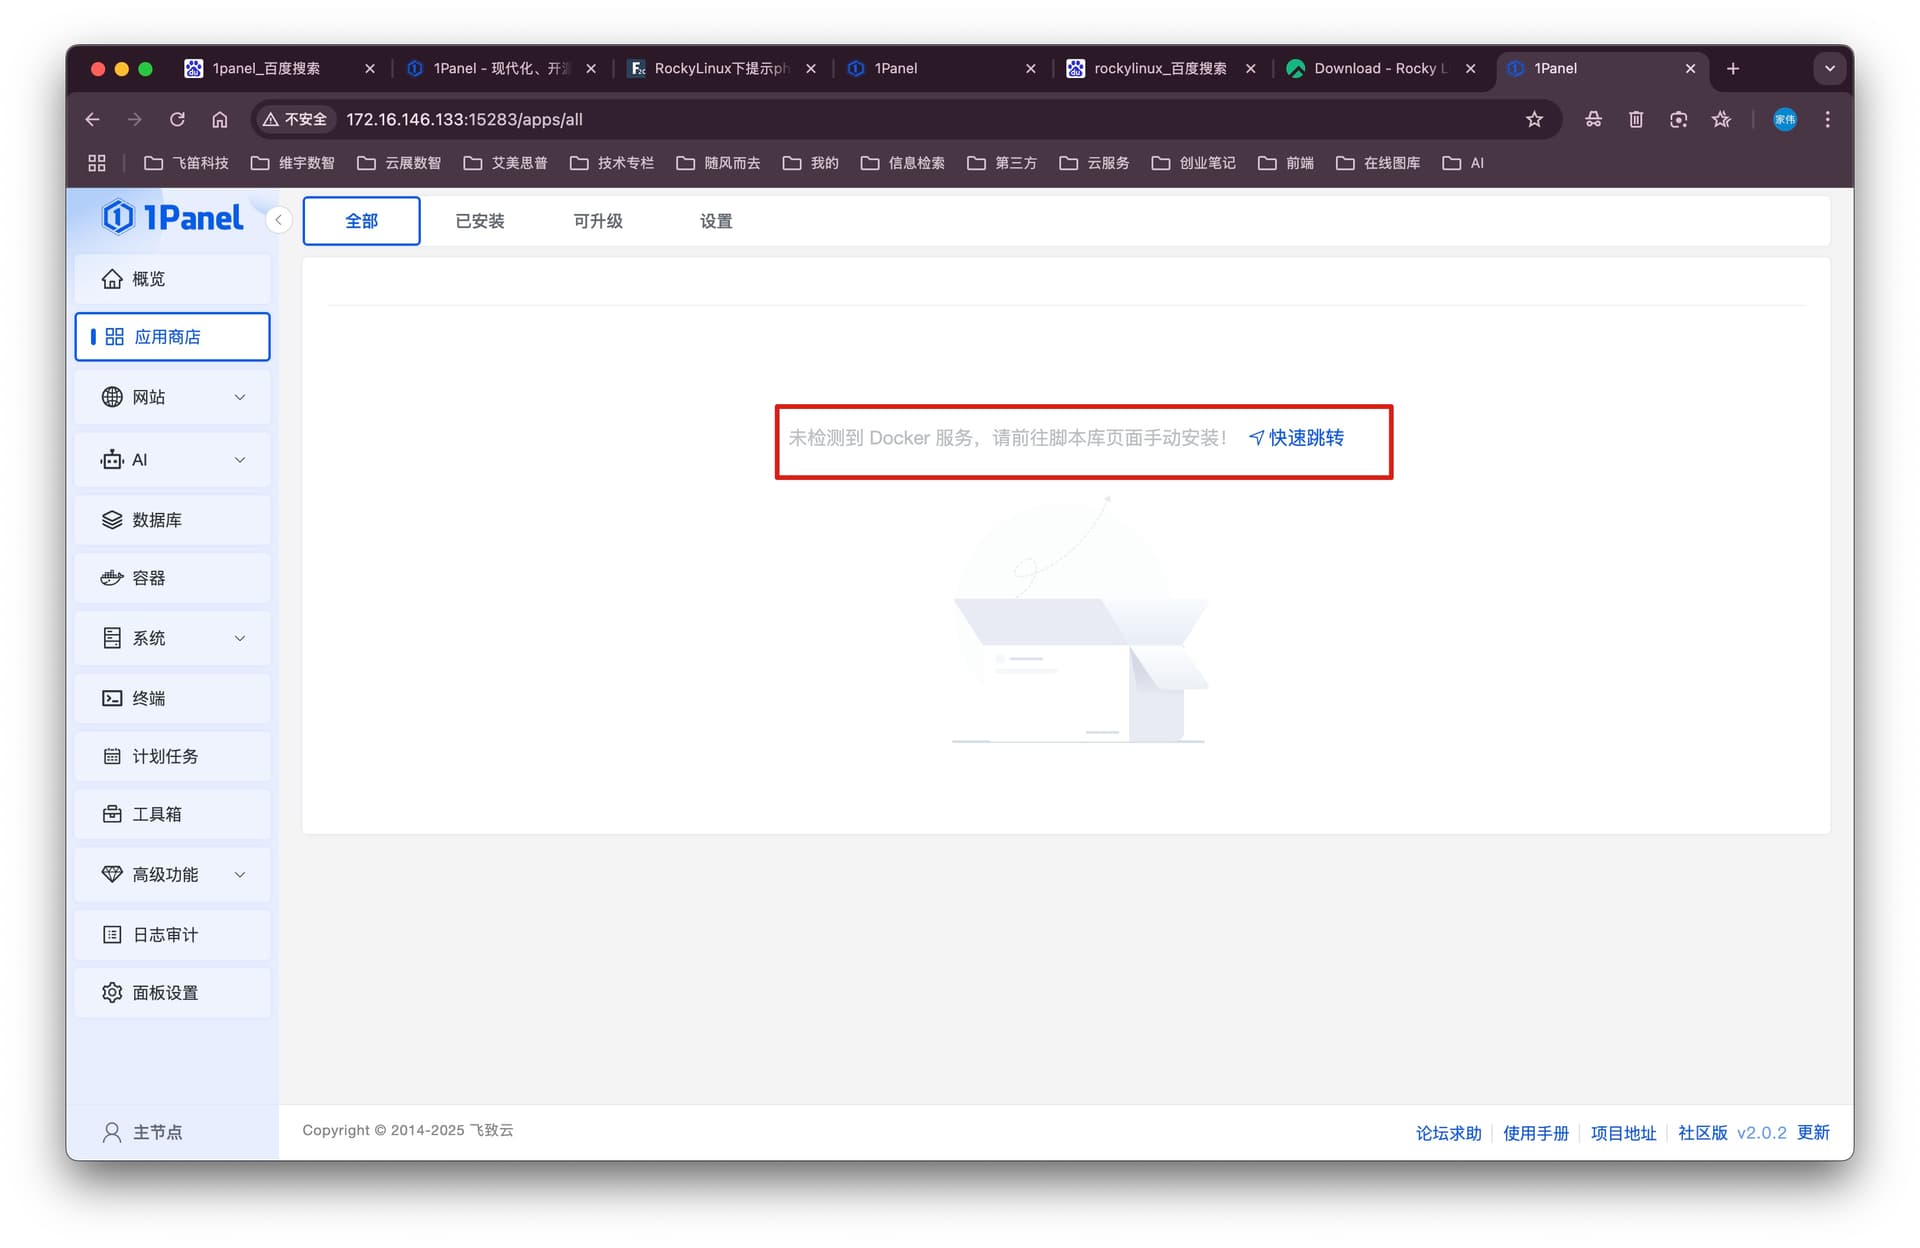Click the gear icon for 面板设置
Screen dimensions: 1920x1248
(x=112, y=992)
